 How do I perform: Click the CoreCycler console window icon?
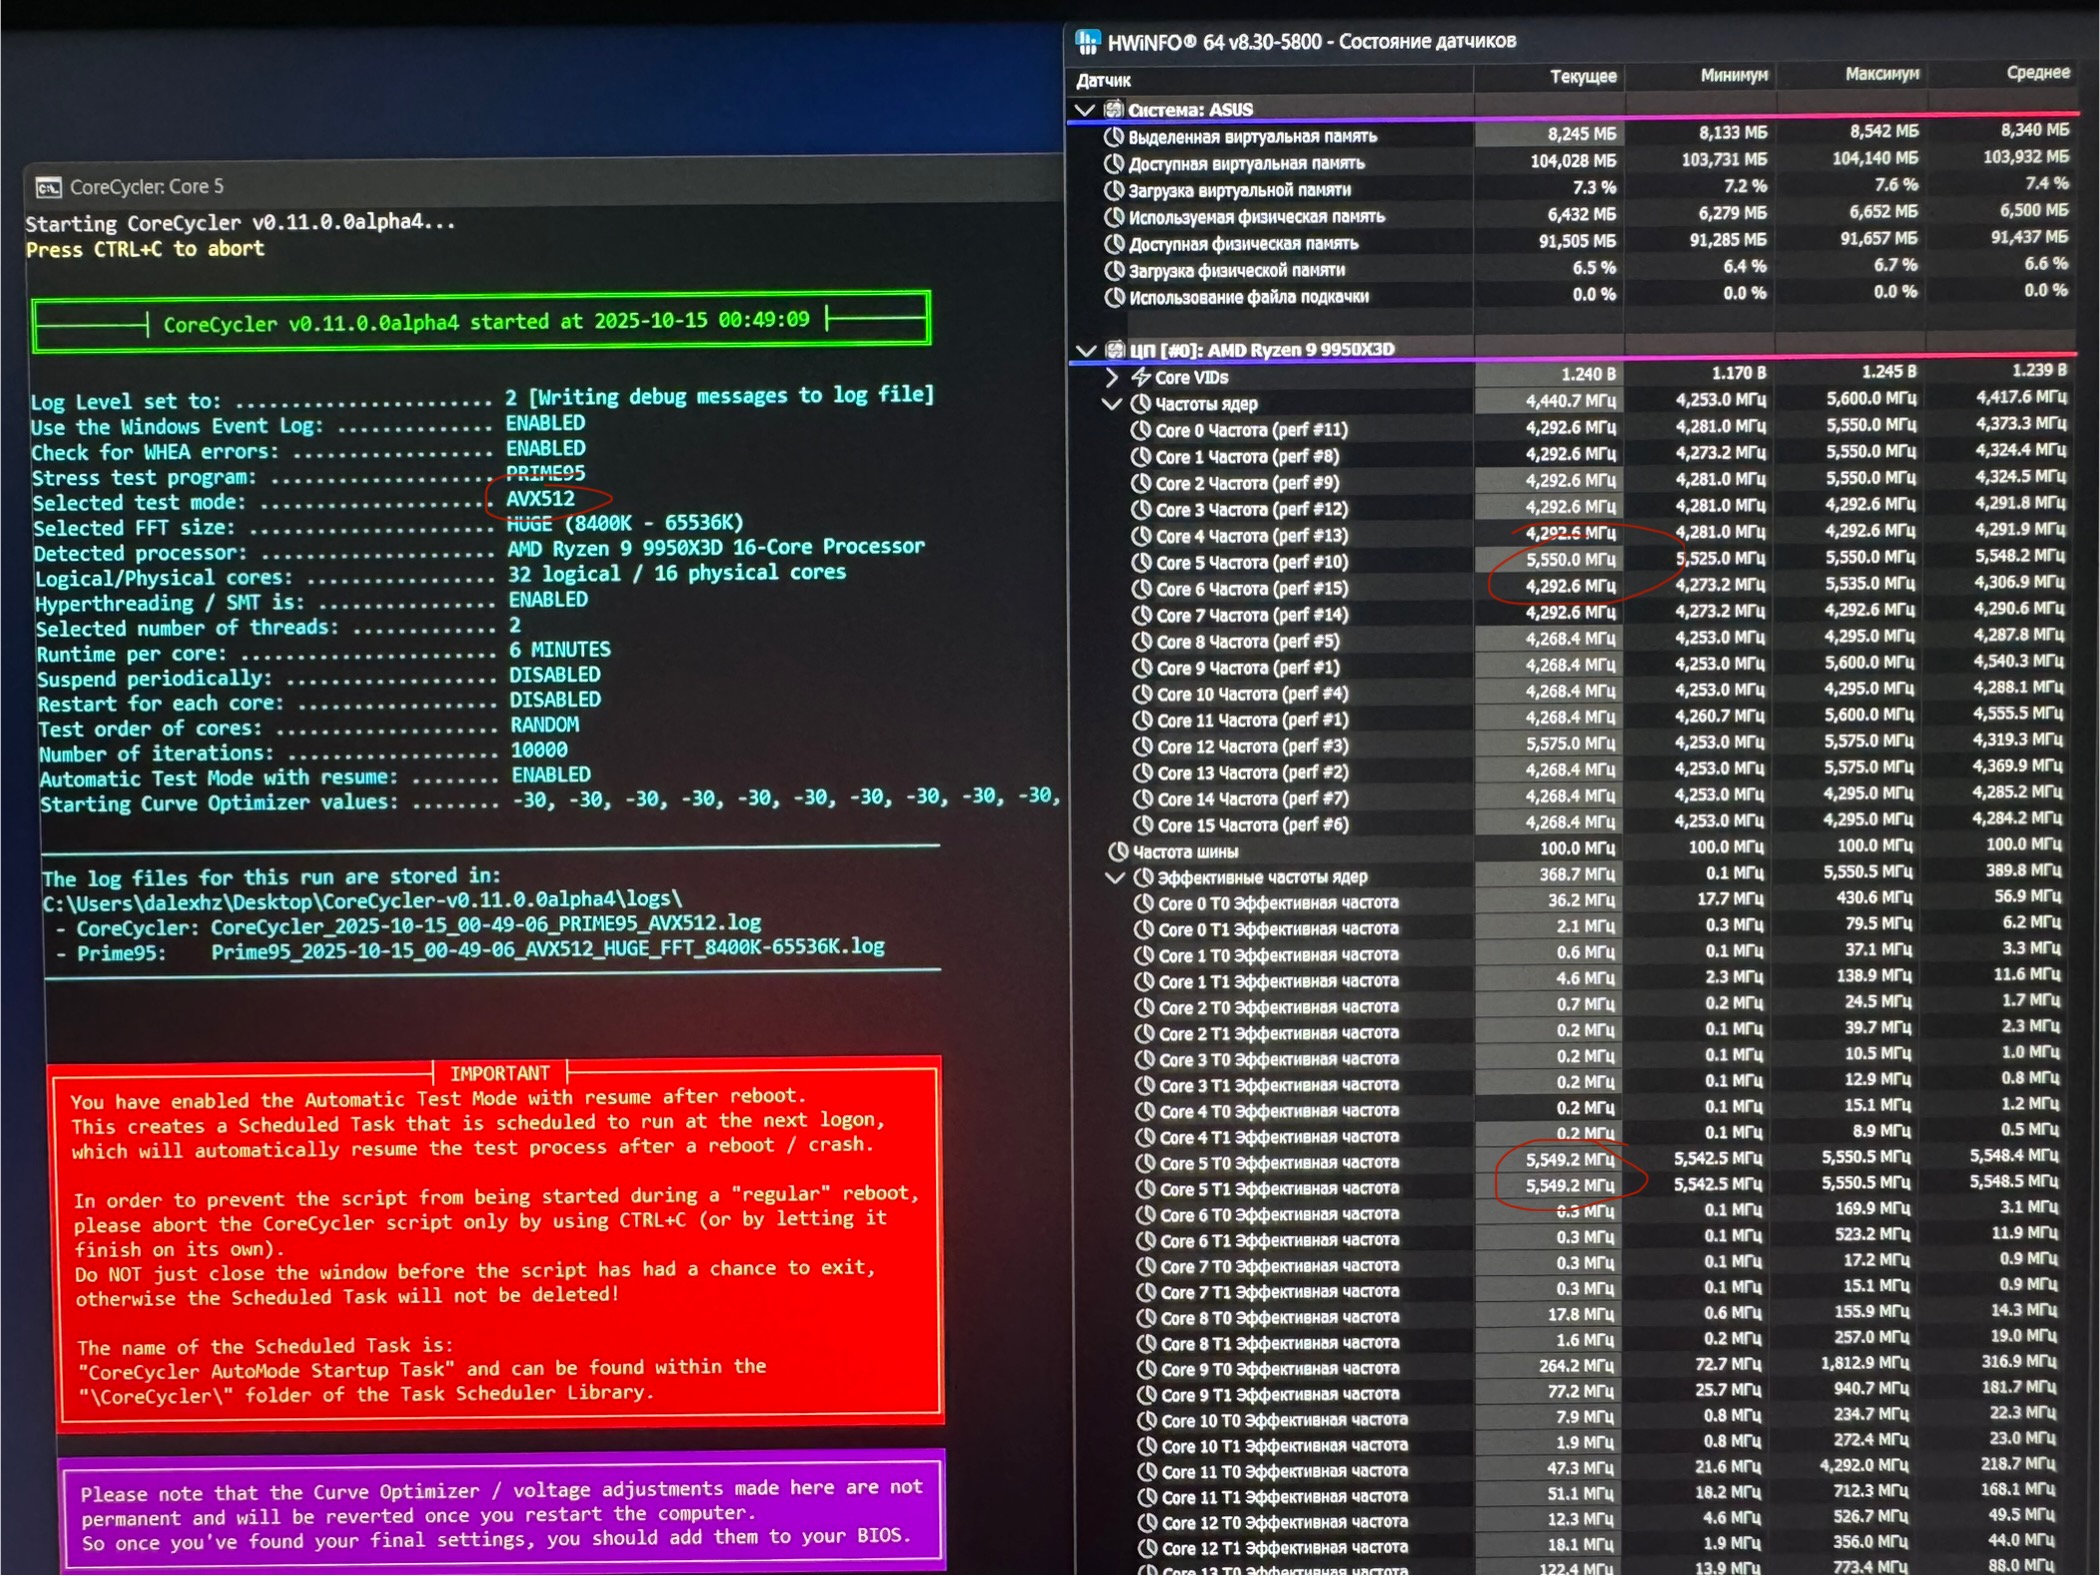click(x=47, y=187)
